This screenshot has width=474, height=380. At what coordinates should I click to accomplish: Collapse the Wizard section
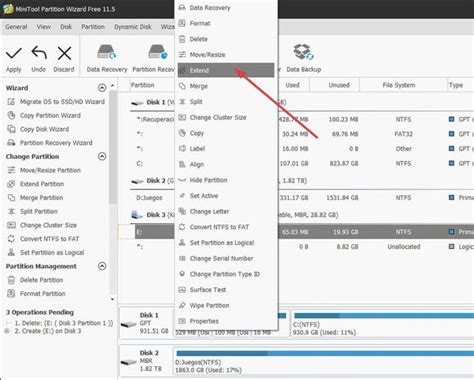(102, 88)
